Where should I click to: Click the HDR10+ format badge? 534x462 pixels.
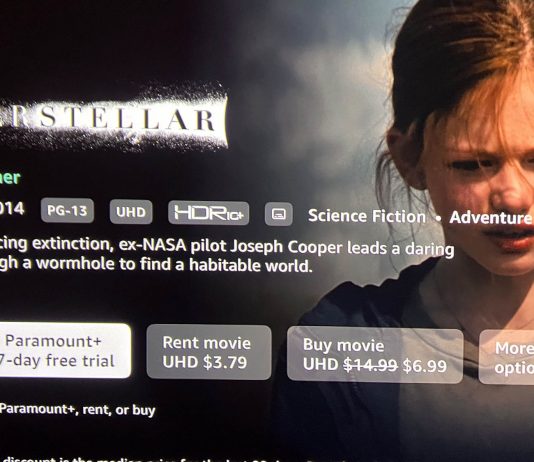point(208,213)
